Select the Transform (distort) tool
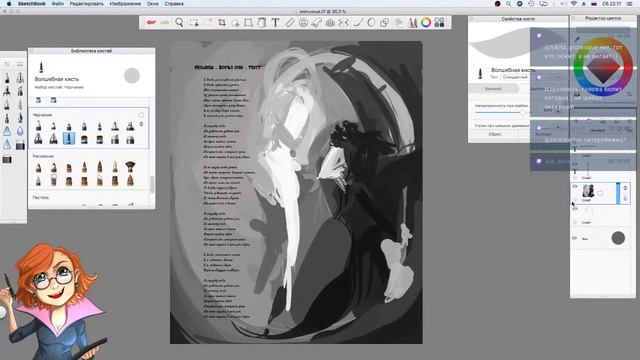The image size is (640, 360). pyautogui.click(x=248, y=23)
